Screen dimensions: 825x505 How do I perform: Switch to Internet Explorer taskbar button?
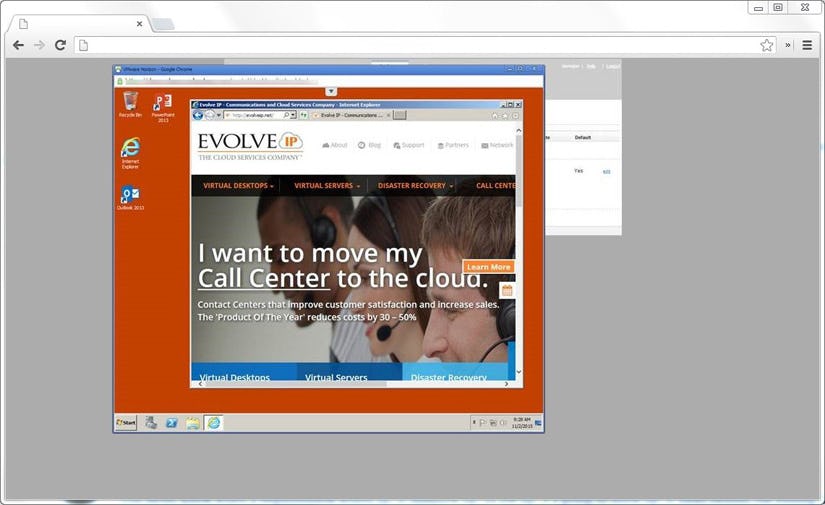[214, 422]
